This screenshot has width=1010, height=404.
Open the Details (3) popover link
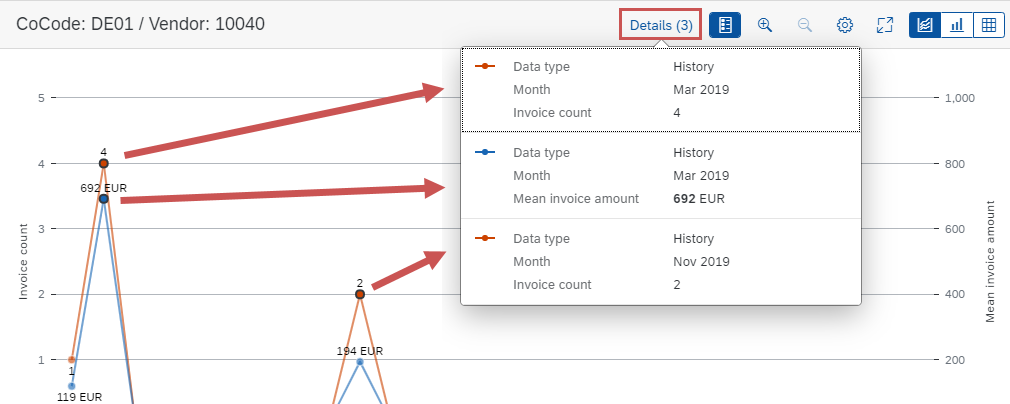[x=661, y=25]
